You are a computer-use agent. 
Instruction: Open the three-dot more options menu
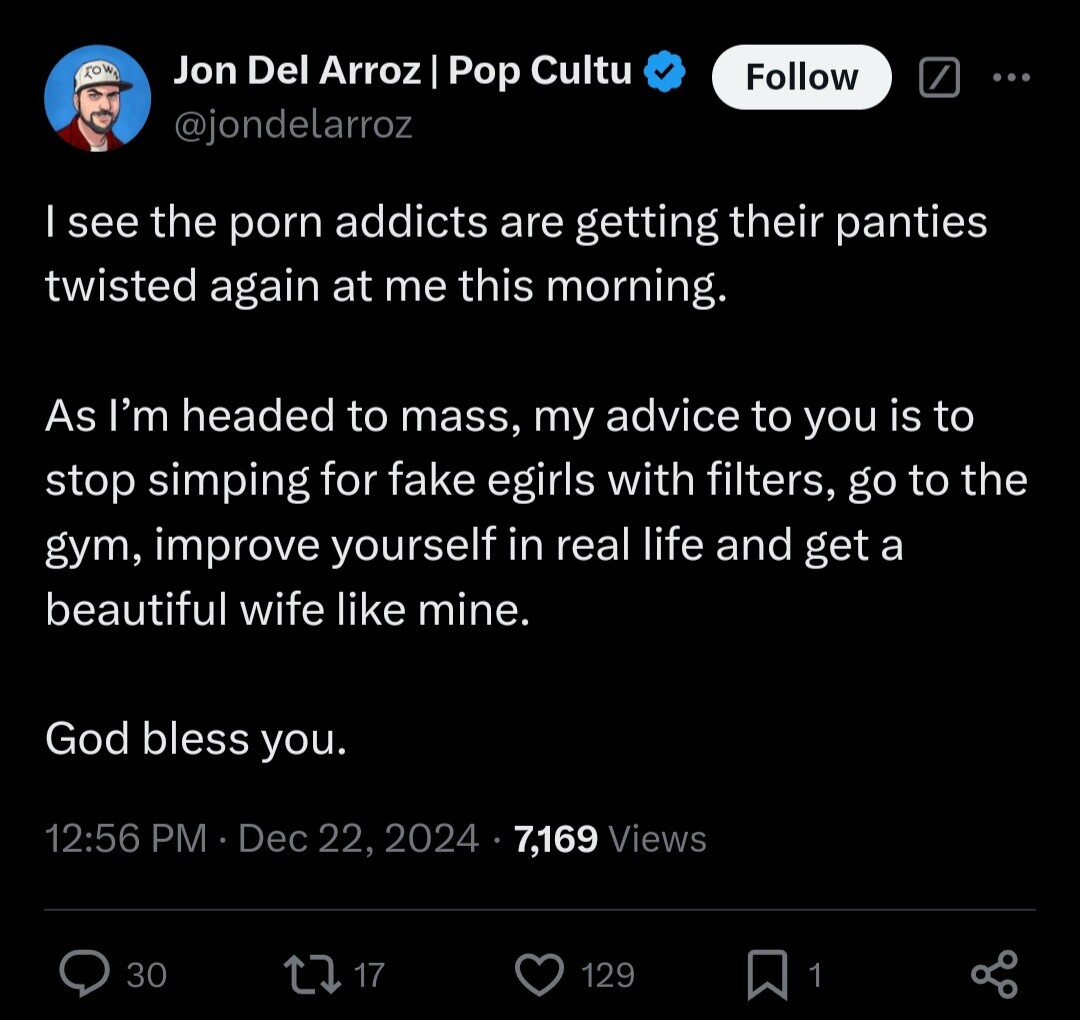[x=1011, y=77]
